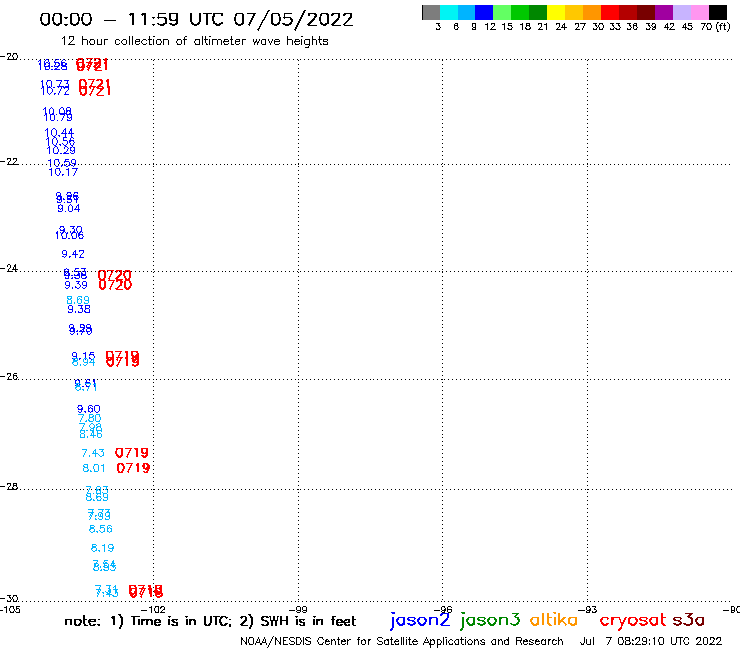This screenshot has width=740, height=650.
Task: Click the subtitle '12 hour collection of altimeter wave heights'
Action: 194,41
